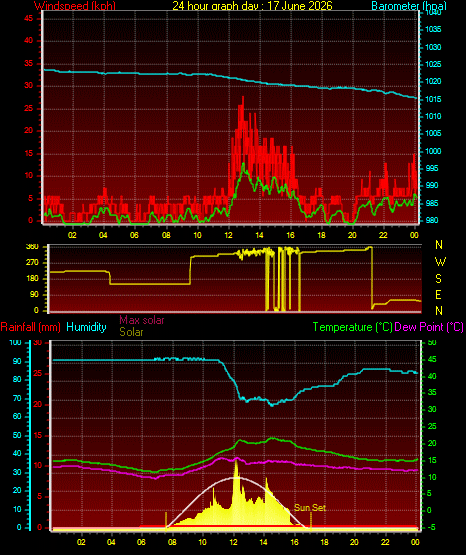The width and height of the screenshot is (466, 555).
Task: Click the "22" hour label under the bottom chart
Action: (x=385, y=542)
